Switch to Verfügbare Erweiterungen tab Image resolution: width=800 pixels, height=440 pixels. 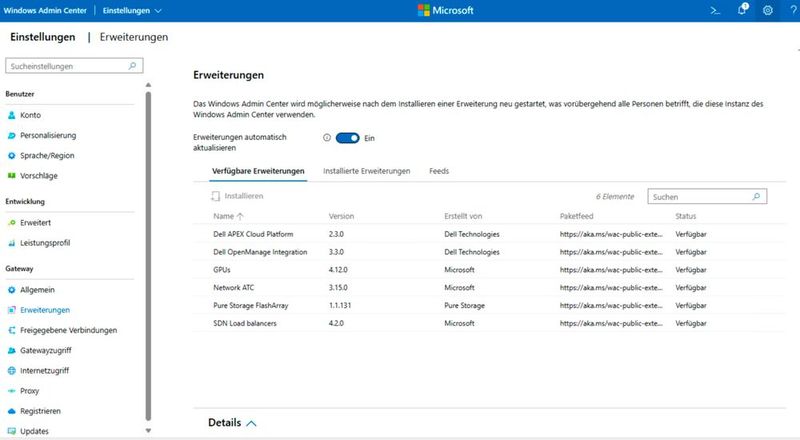(x=258, y=171)
